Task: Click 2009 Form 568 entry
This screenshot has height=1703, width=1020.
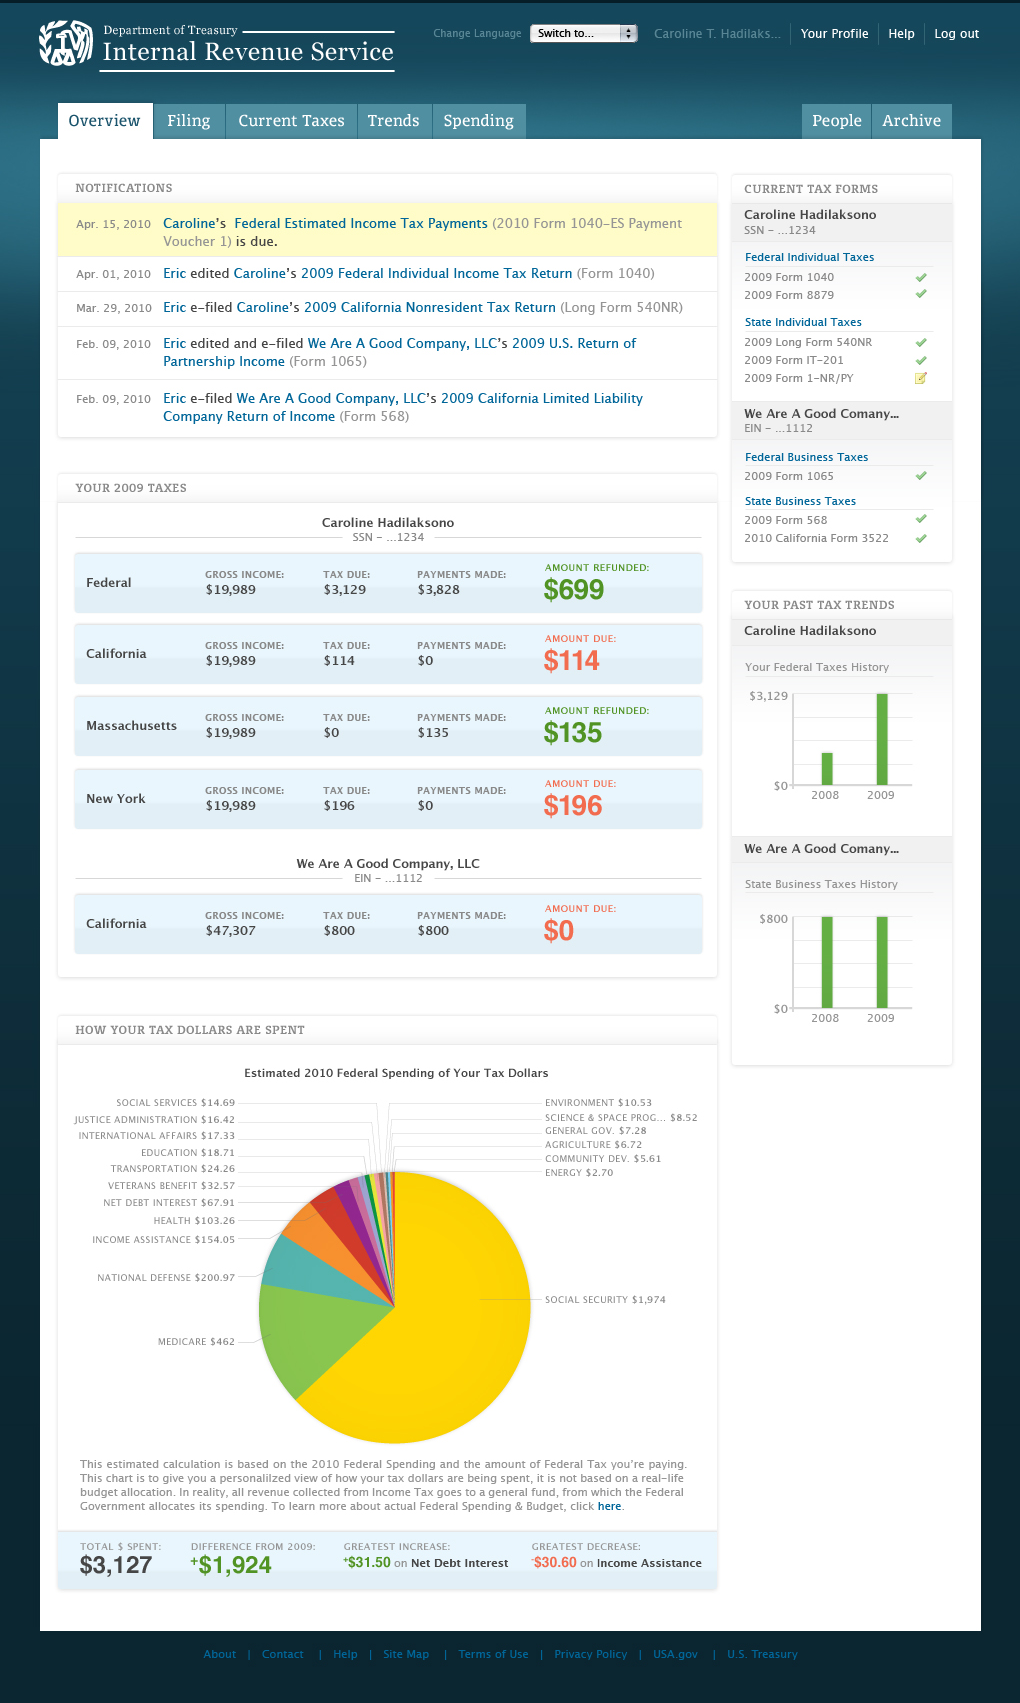Action: coord(786,520)
